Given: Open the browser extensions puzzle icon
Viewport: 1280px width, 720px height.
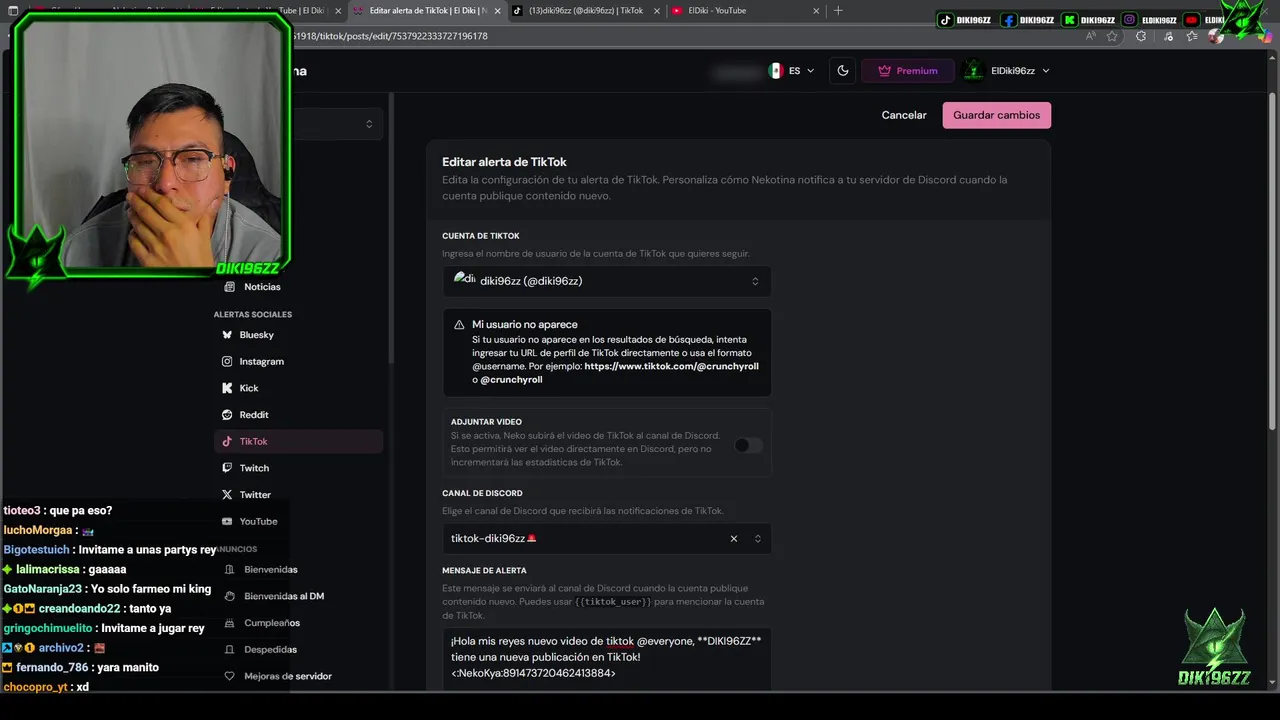Looking at the screenshot, I should click(x=1141, y=36).
